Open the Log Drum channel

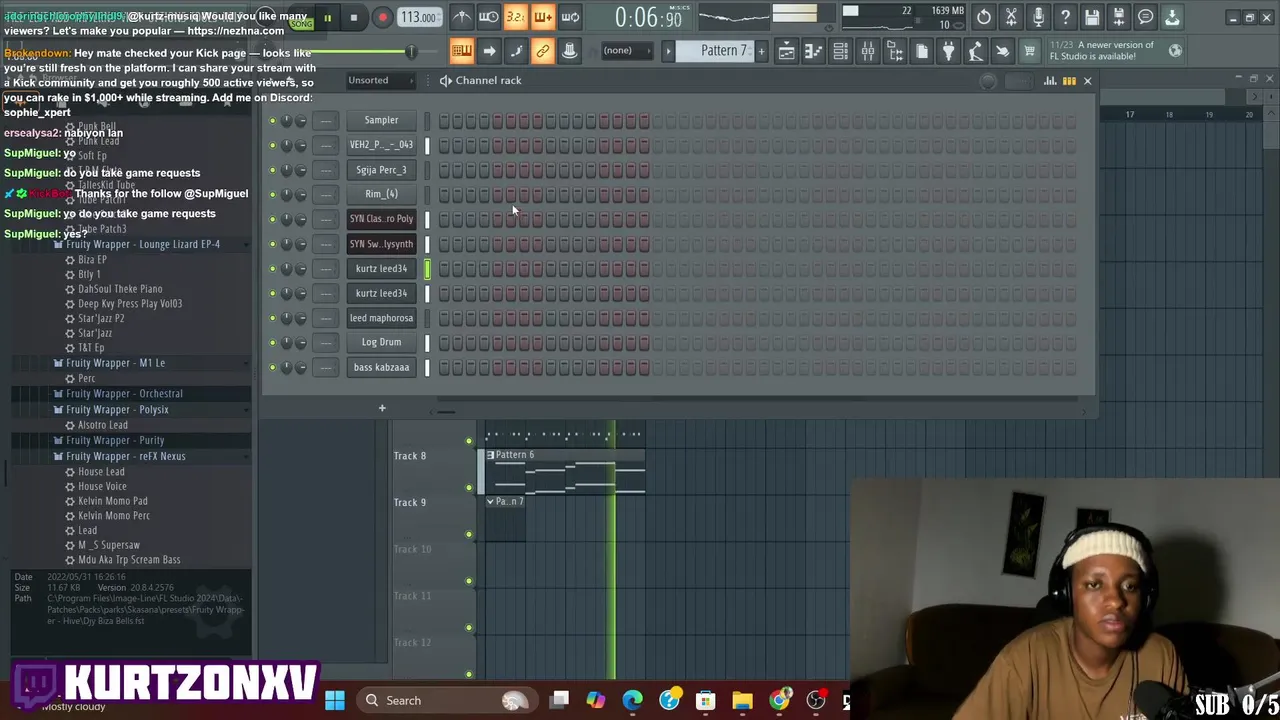coord(381,342)
